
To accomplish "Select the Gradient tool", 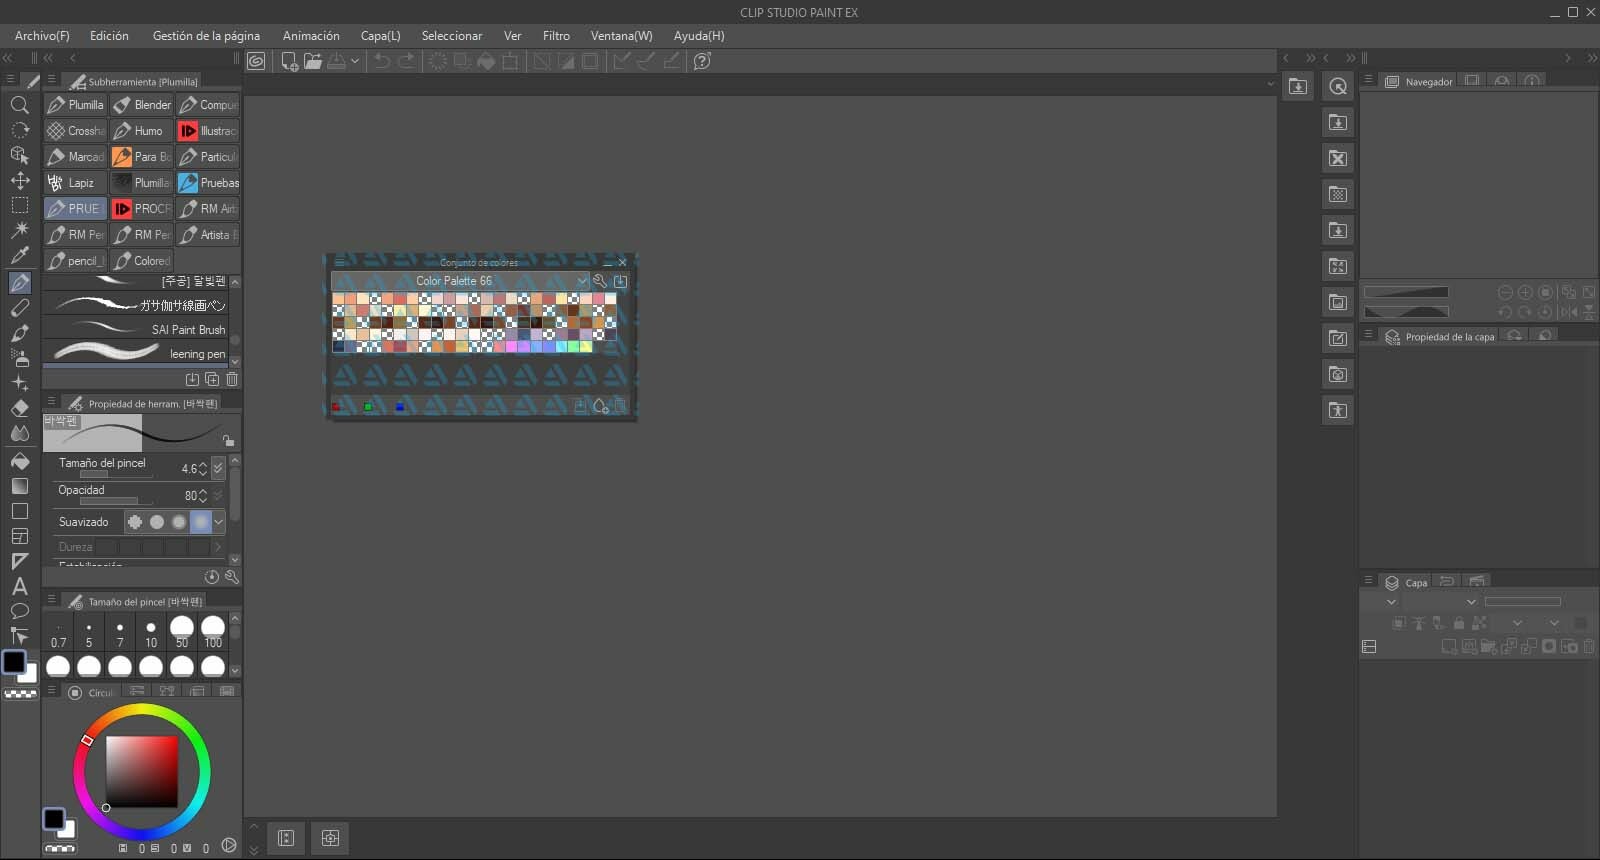I will coord(19,486).
